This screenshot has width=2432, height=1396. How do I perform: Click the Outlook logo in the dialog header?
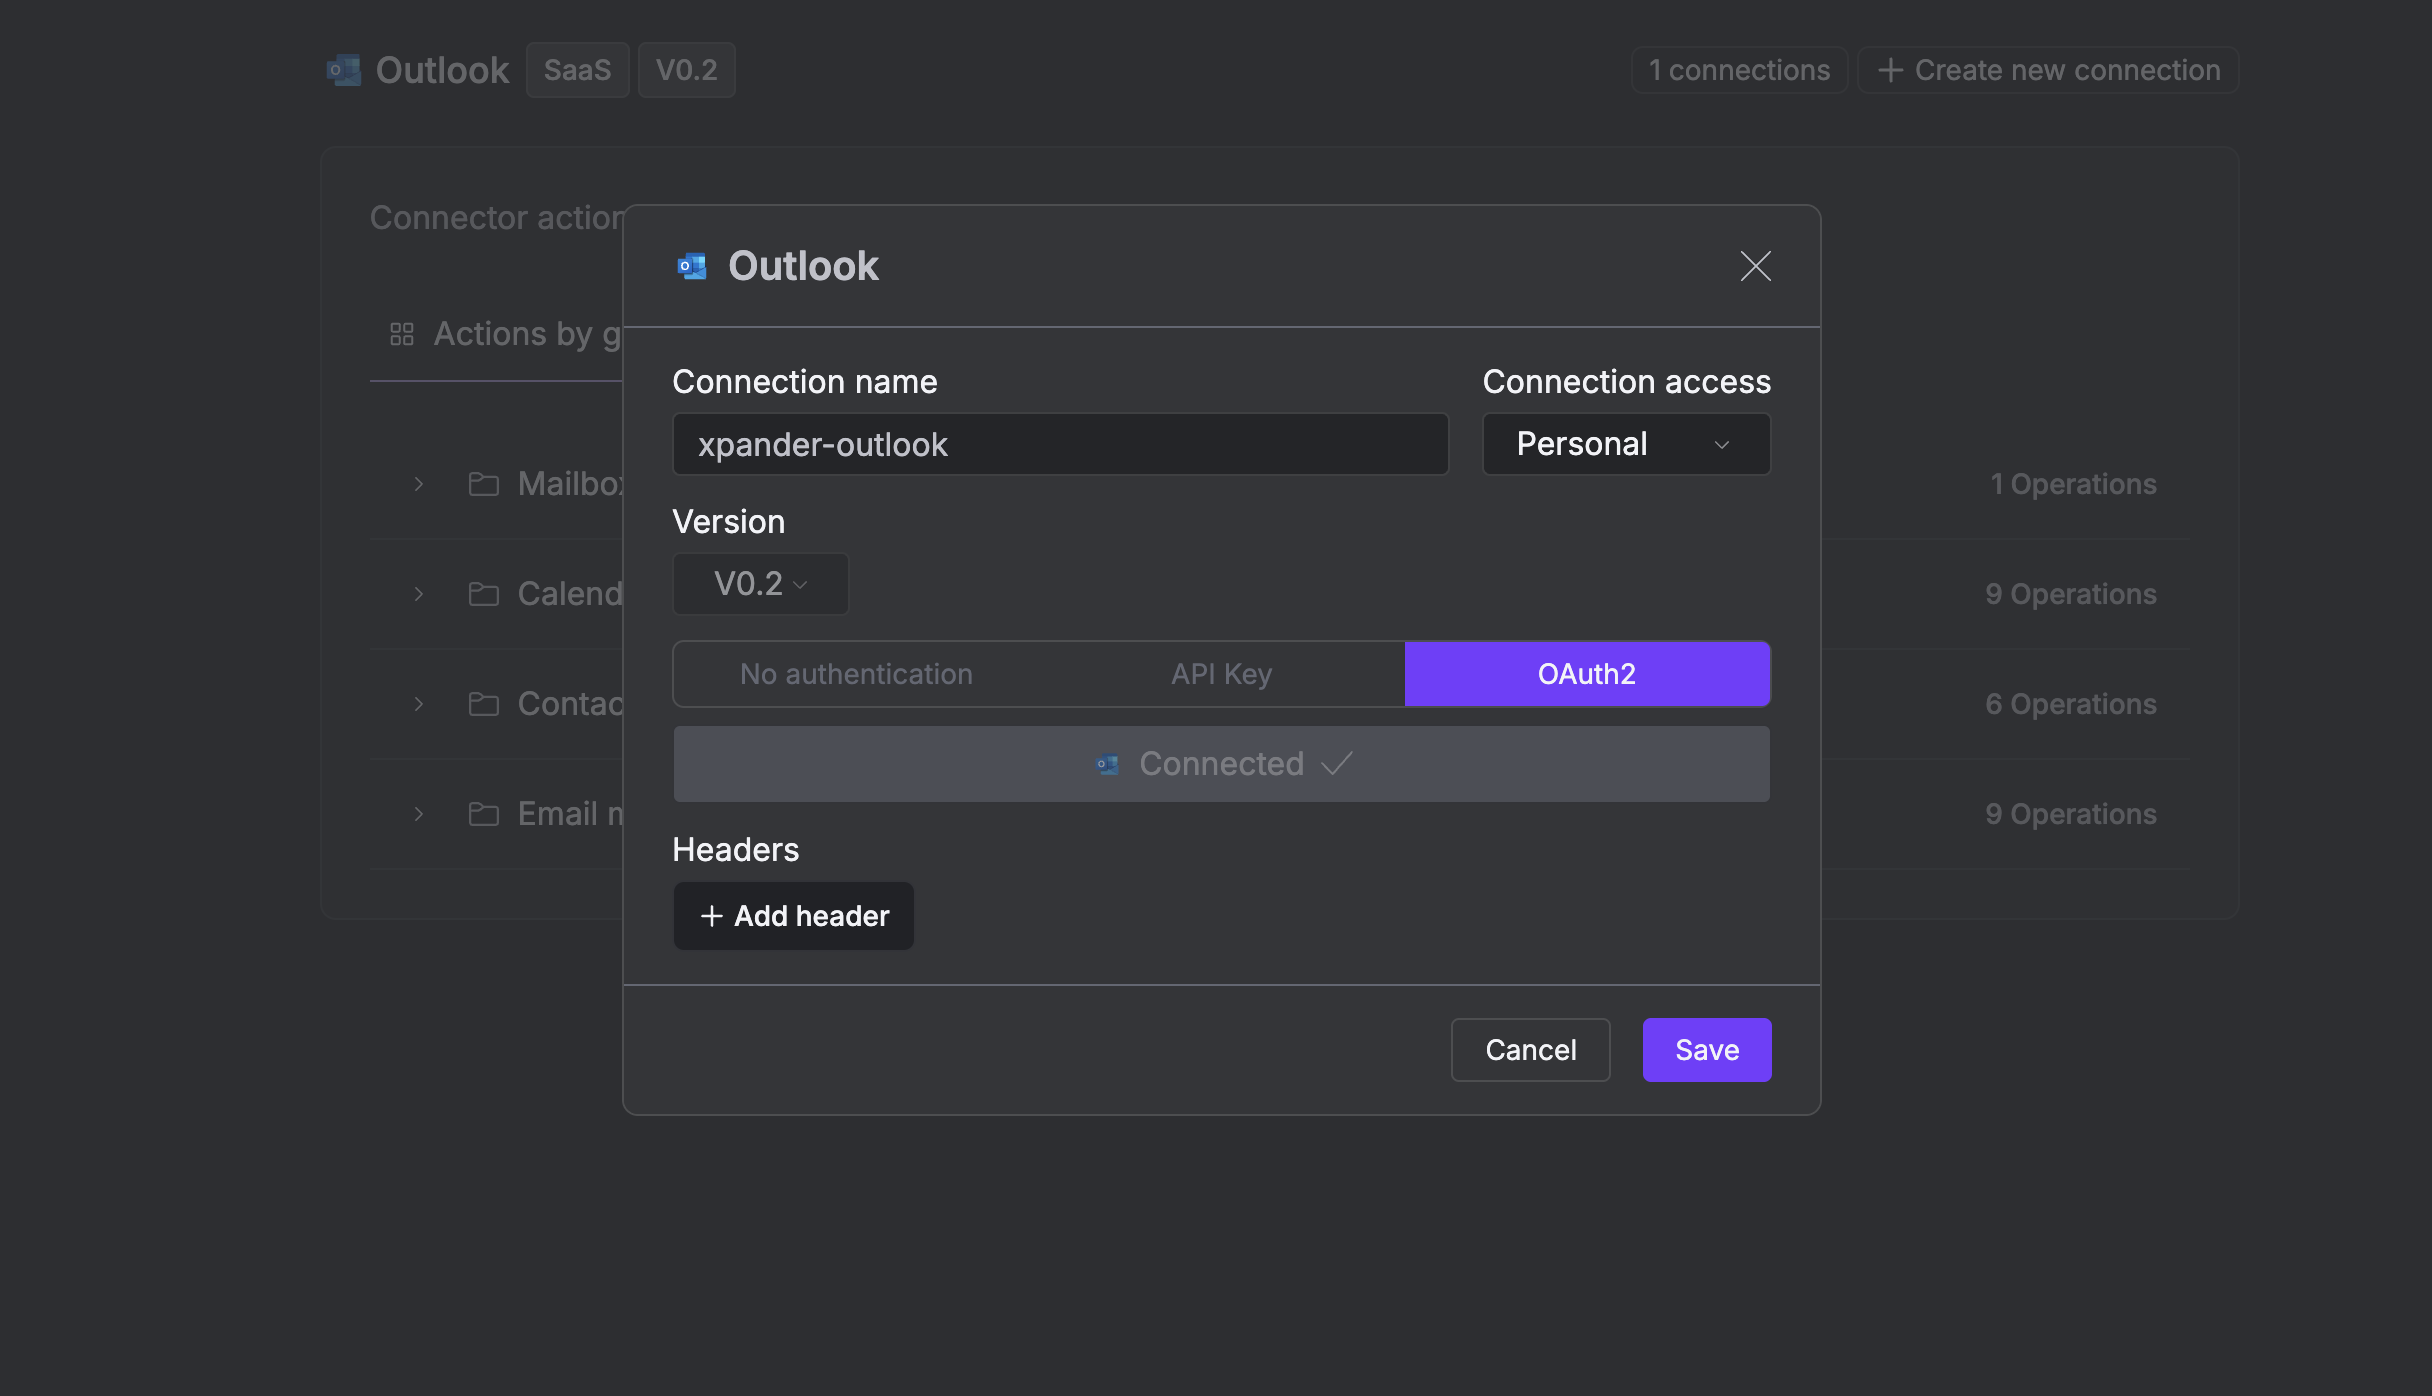tap(692, 266)
